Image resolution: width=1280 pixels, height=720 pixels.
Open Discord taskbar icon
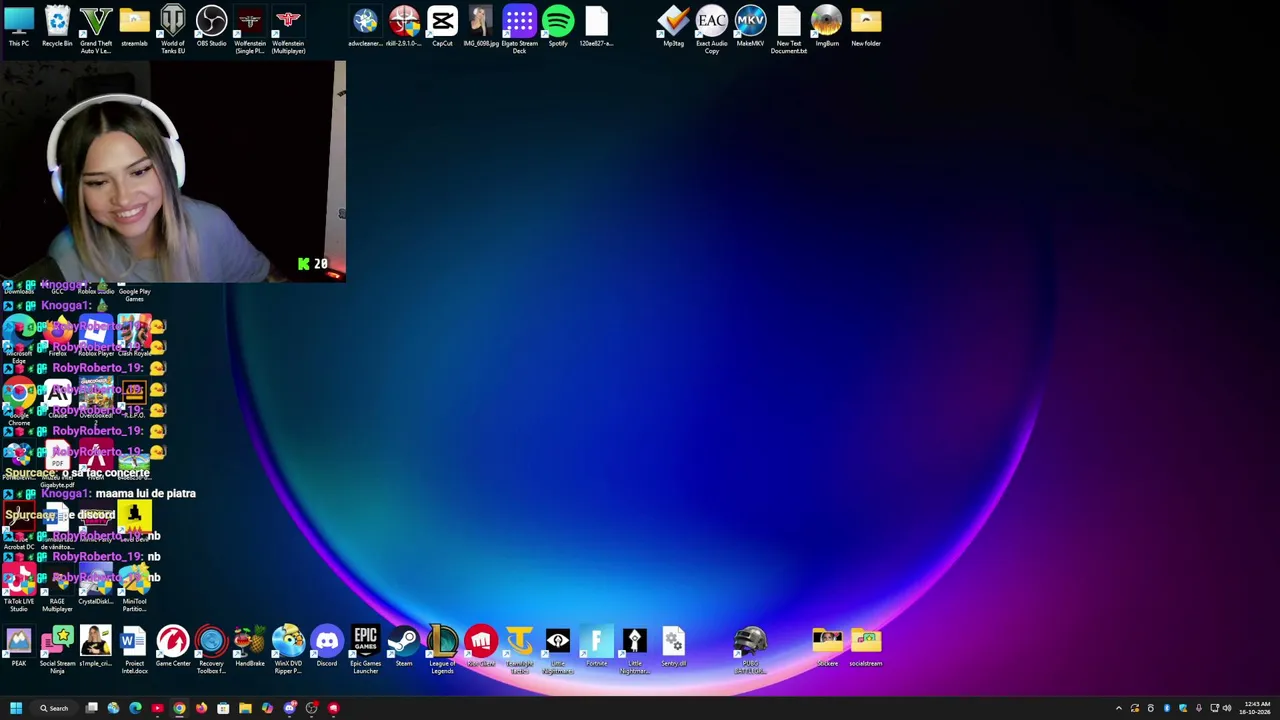pos(290,708)
